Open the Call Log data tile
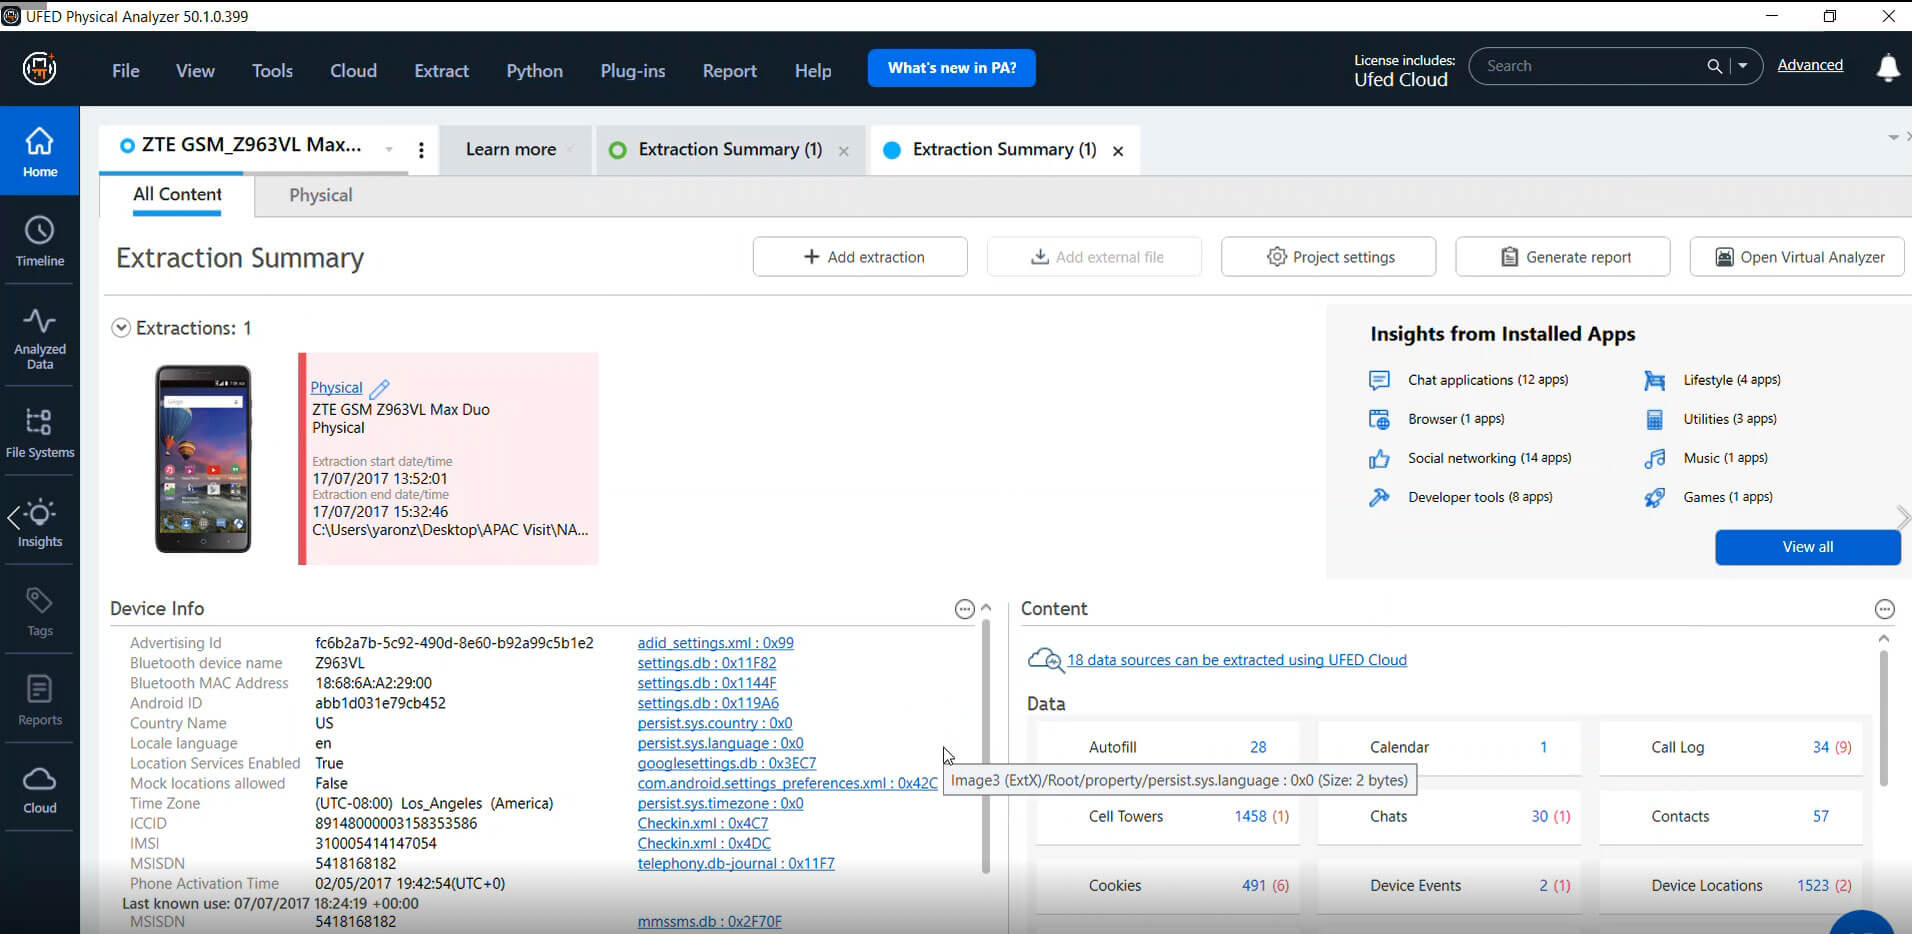 (x=1732, y=747)
